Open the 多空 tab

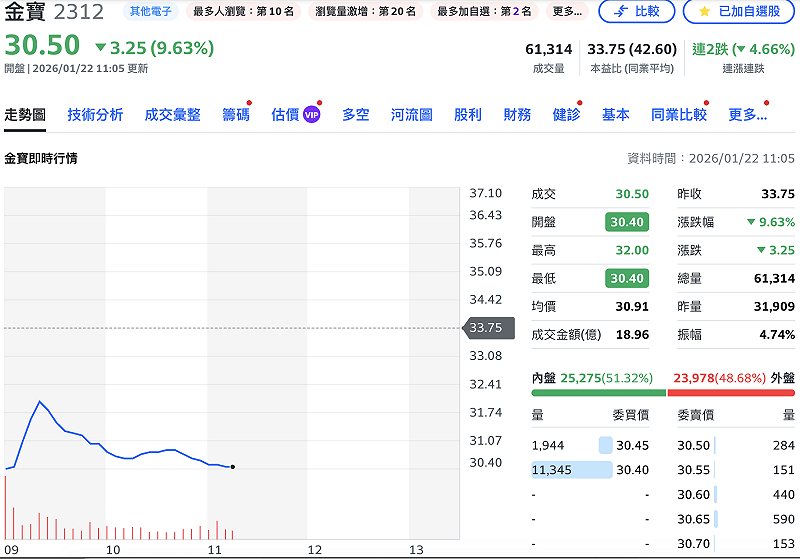(x=355, y=115)
